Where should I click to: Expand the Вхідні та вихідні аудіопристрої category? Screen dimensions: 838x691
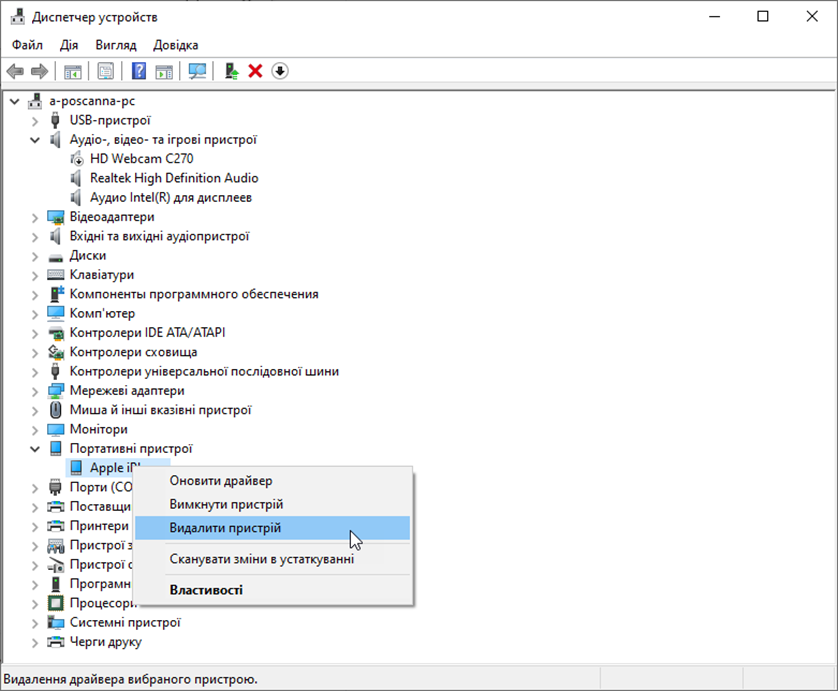tap(35, 237)
